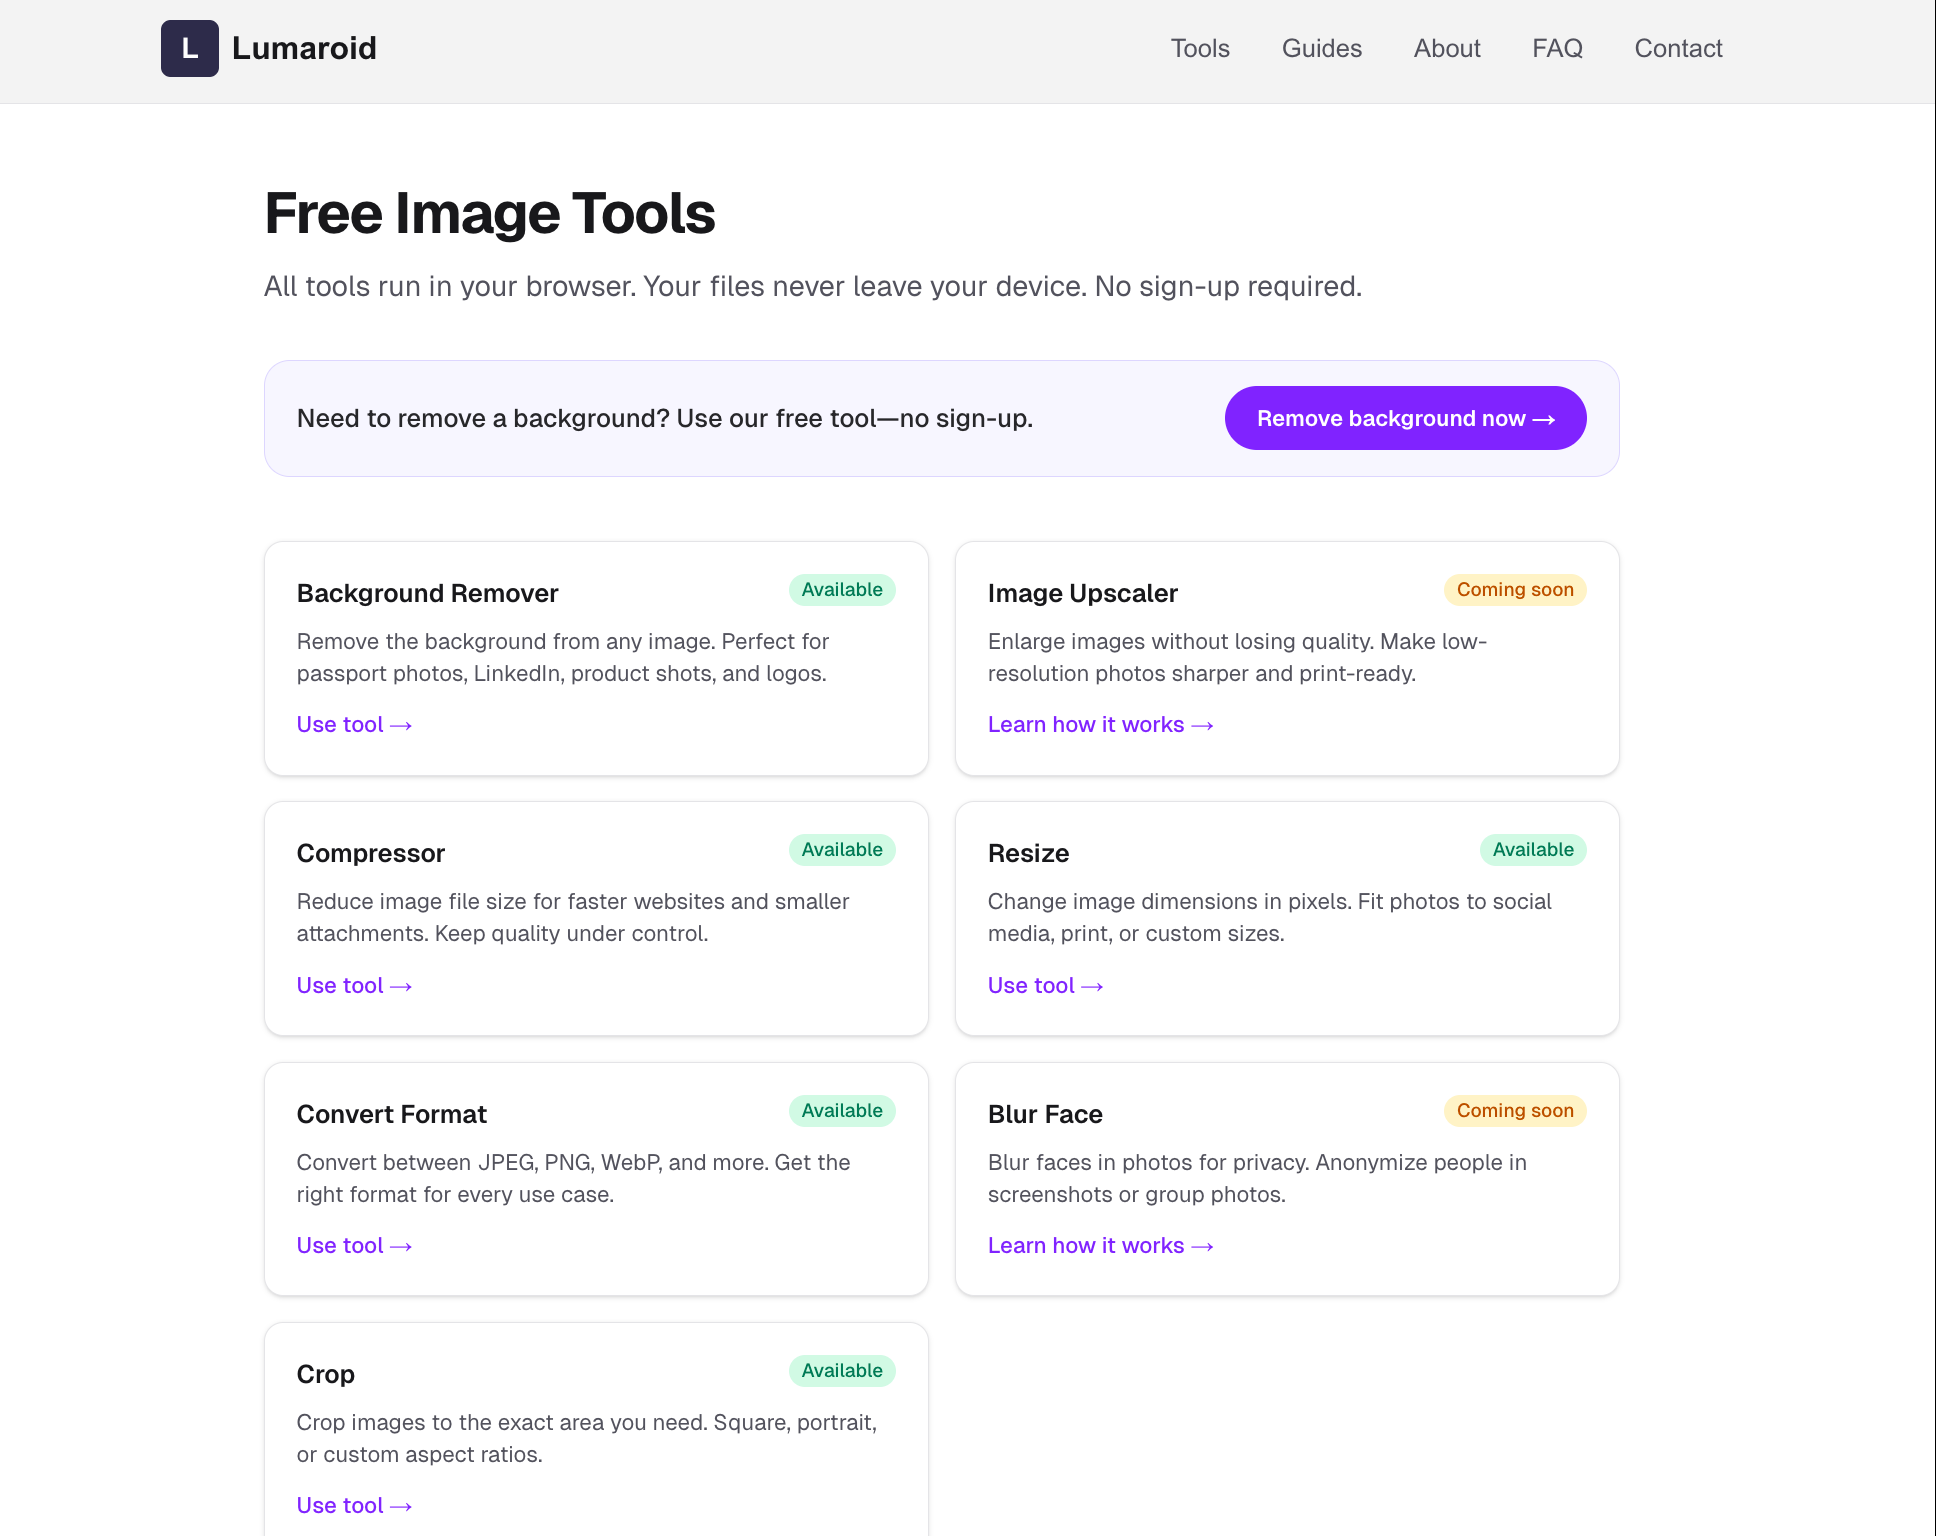Click the Lumaroid logo icon
The image size is (1936, 1536).
[x=189, y=48]
